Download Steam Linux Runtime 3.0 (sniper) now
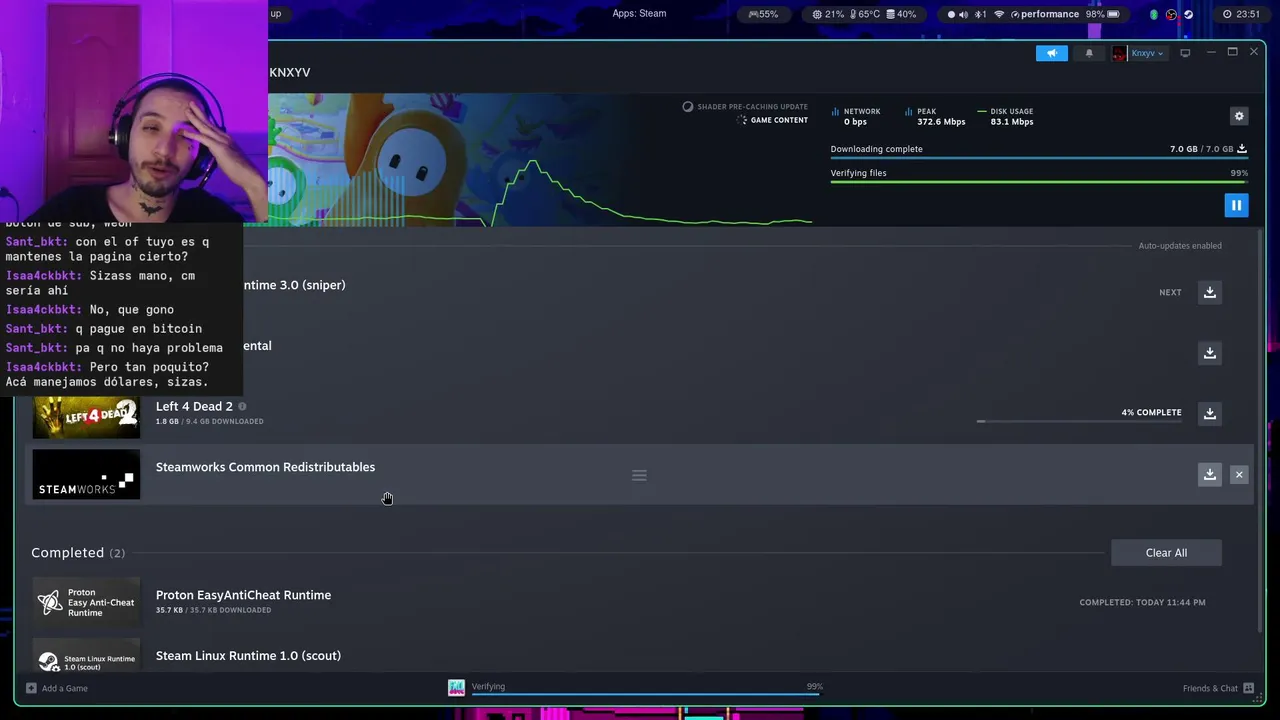This screenshot has height=720, width=1280. (x=1209, y=292)
